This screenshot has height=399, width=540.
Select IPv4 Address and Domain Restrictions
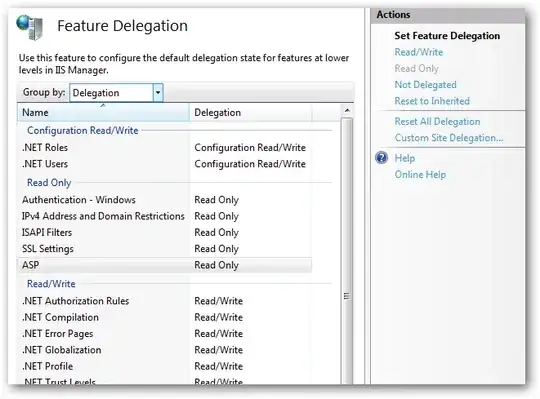(165, 216)
